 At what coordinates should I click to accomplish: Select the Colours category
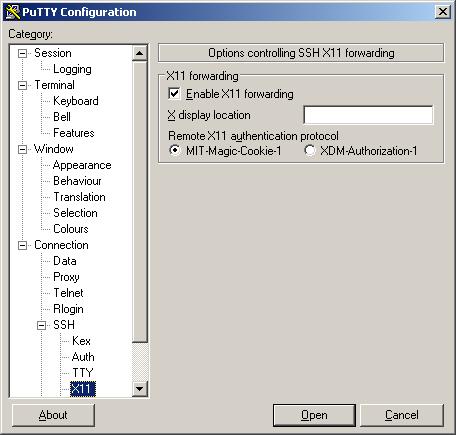click(x=71, y=229)
